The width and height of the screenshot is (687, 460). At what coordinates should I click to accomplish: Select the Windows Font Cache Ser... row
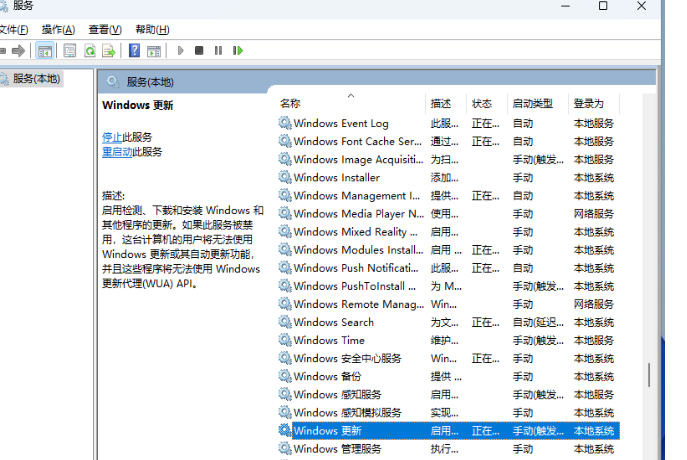(449, 142)
